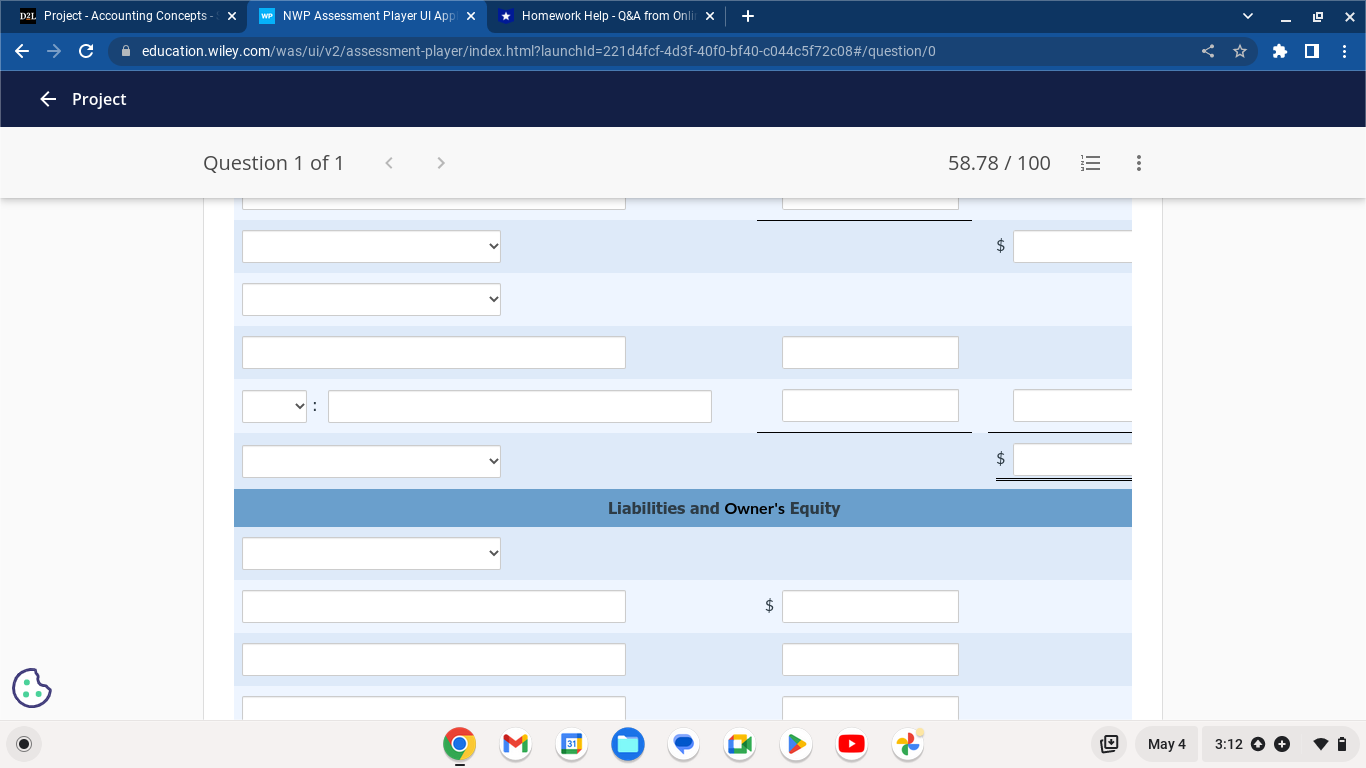
Task: Click the dollar amount field below the Liabilities header
Action: coord(870,607)
